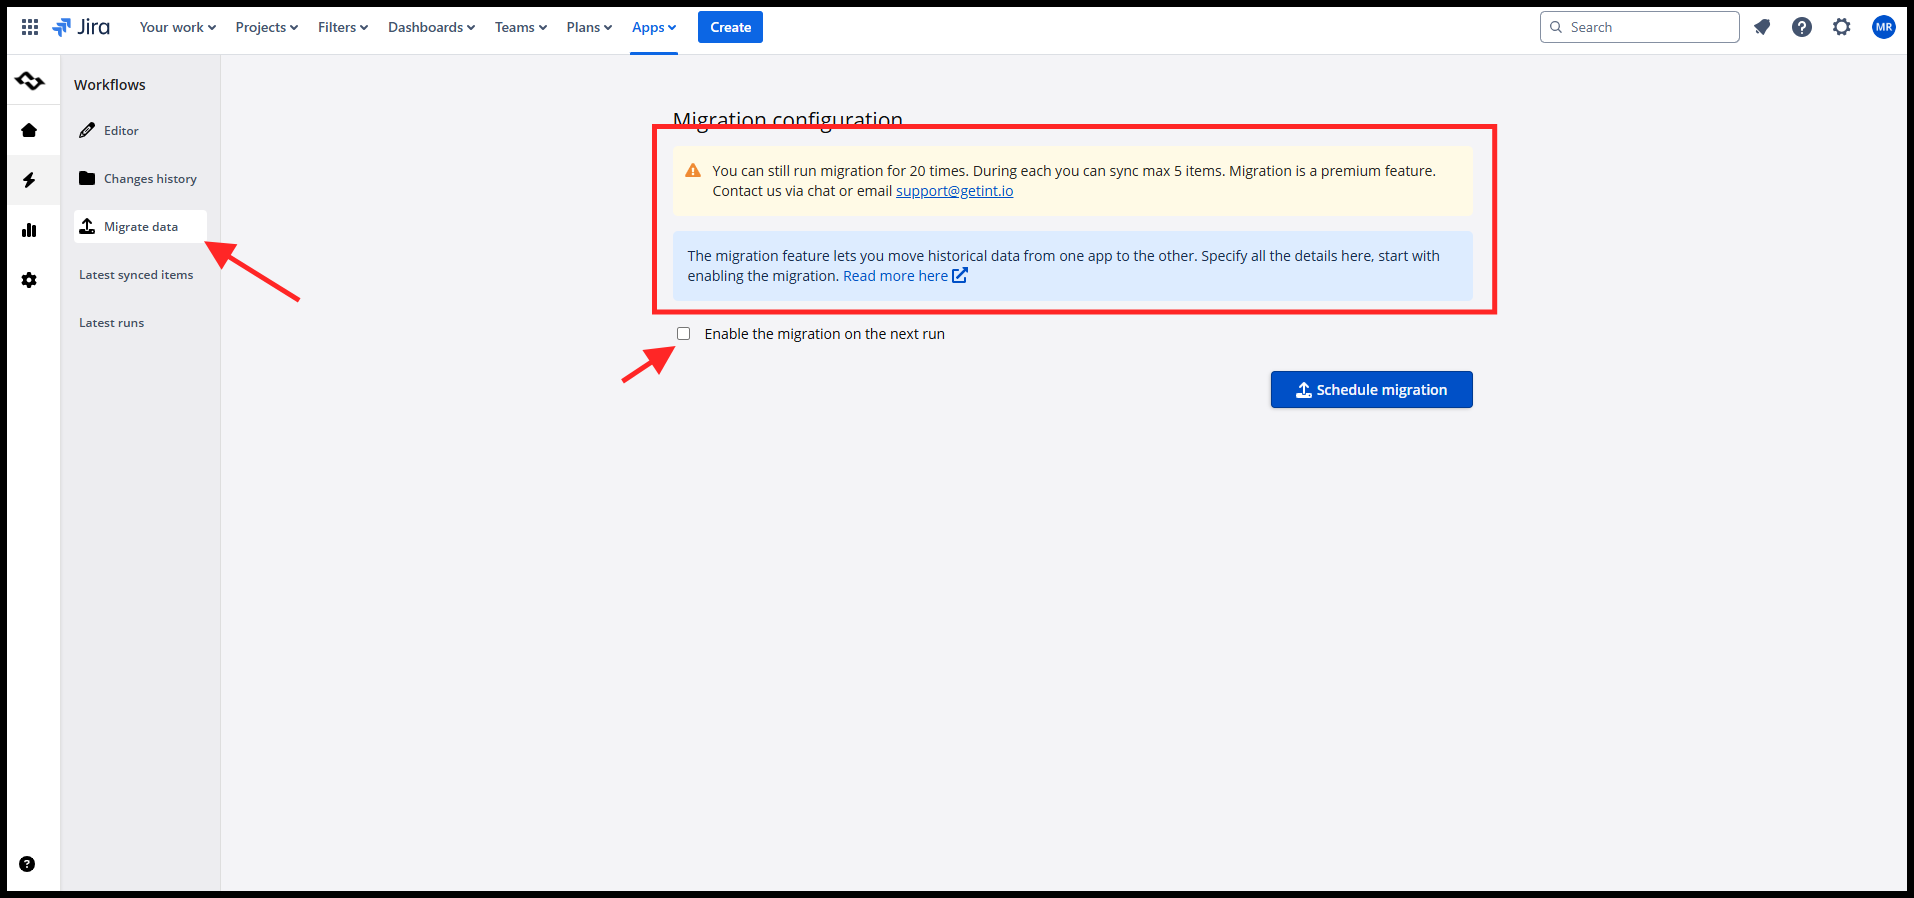This screenshot has width=1914, height=898.
Task: Expand the Your work dropdown
Action: 177,27
